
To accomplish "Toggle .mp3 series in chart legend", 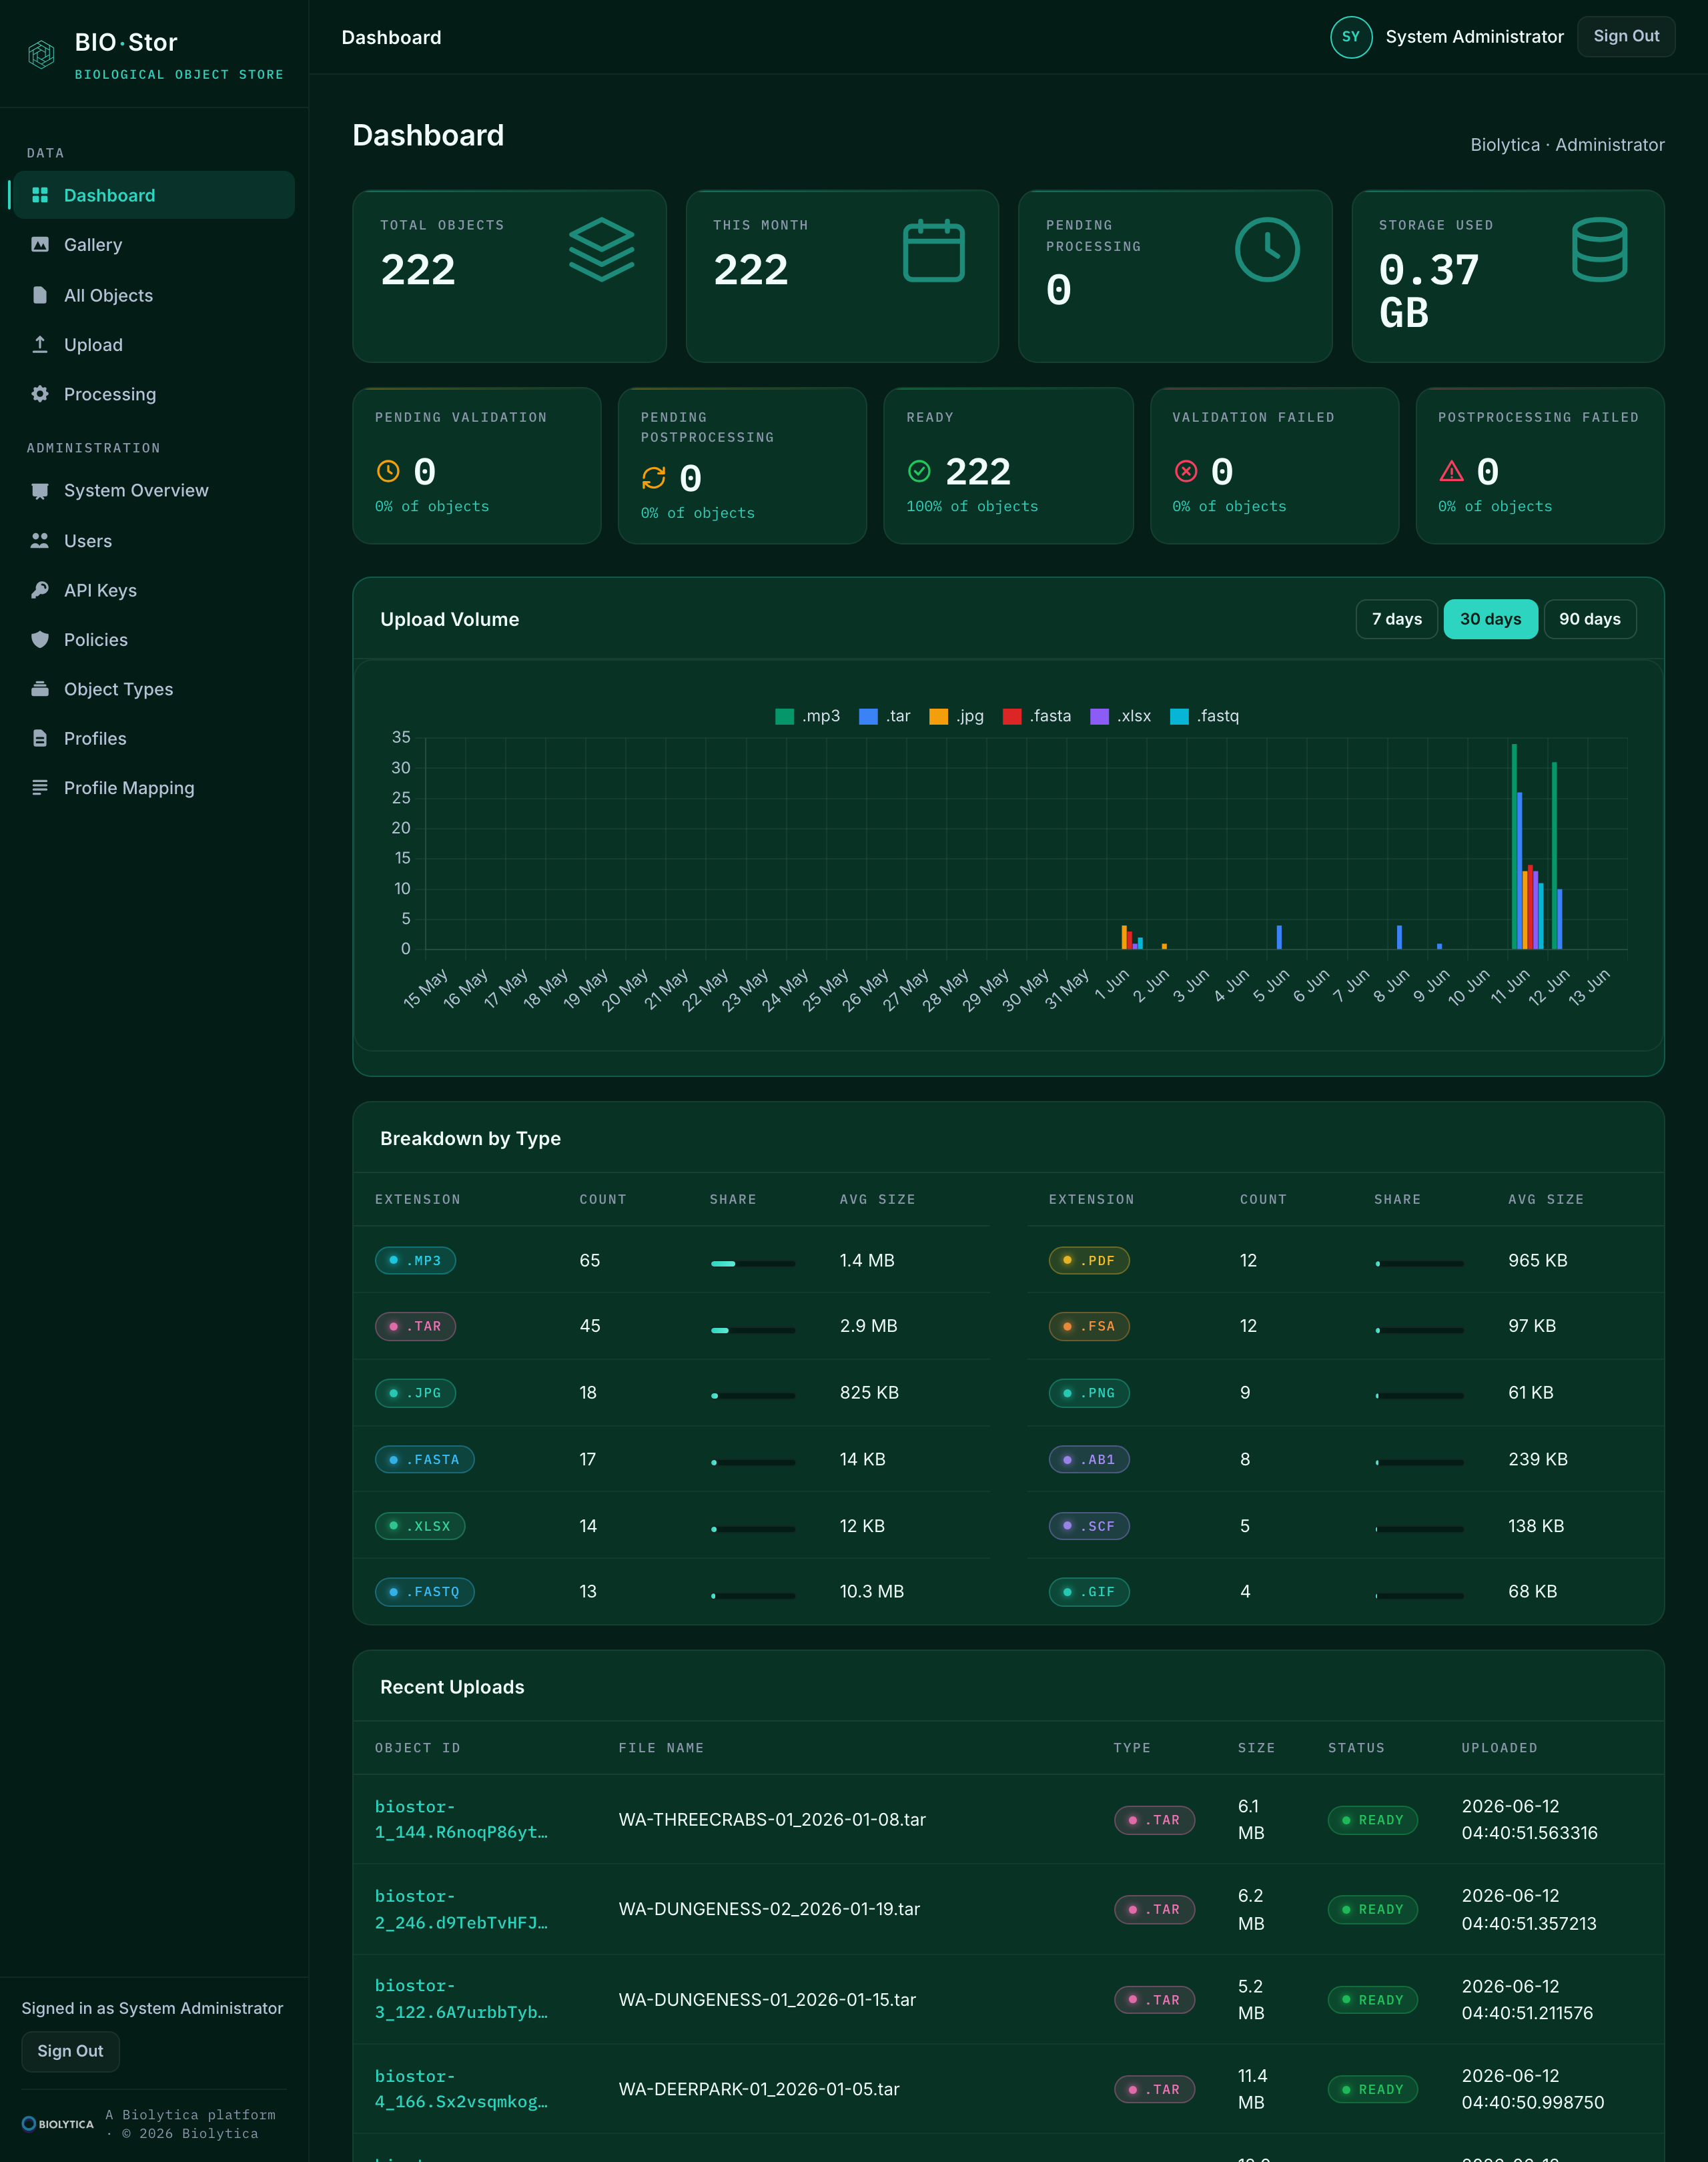I will 807,716.
